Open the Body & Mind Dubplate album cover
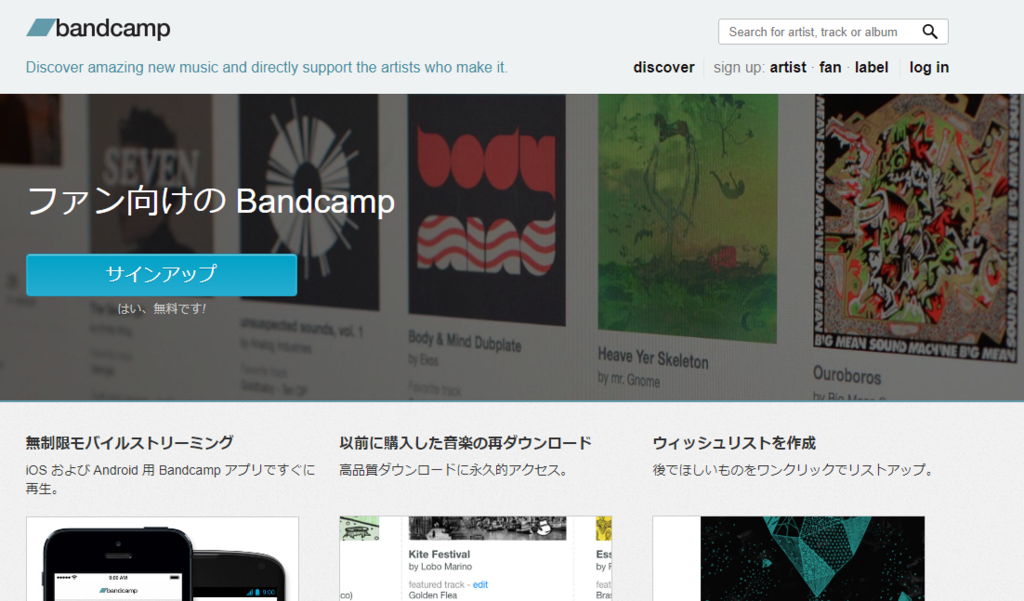 point(487,209)
